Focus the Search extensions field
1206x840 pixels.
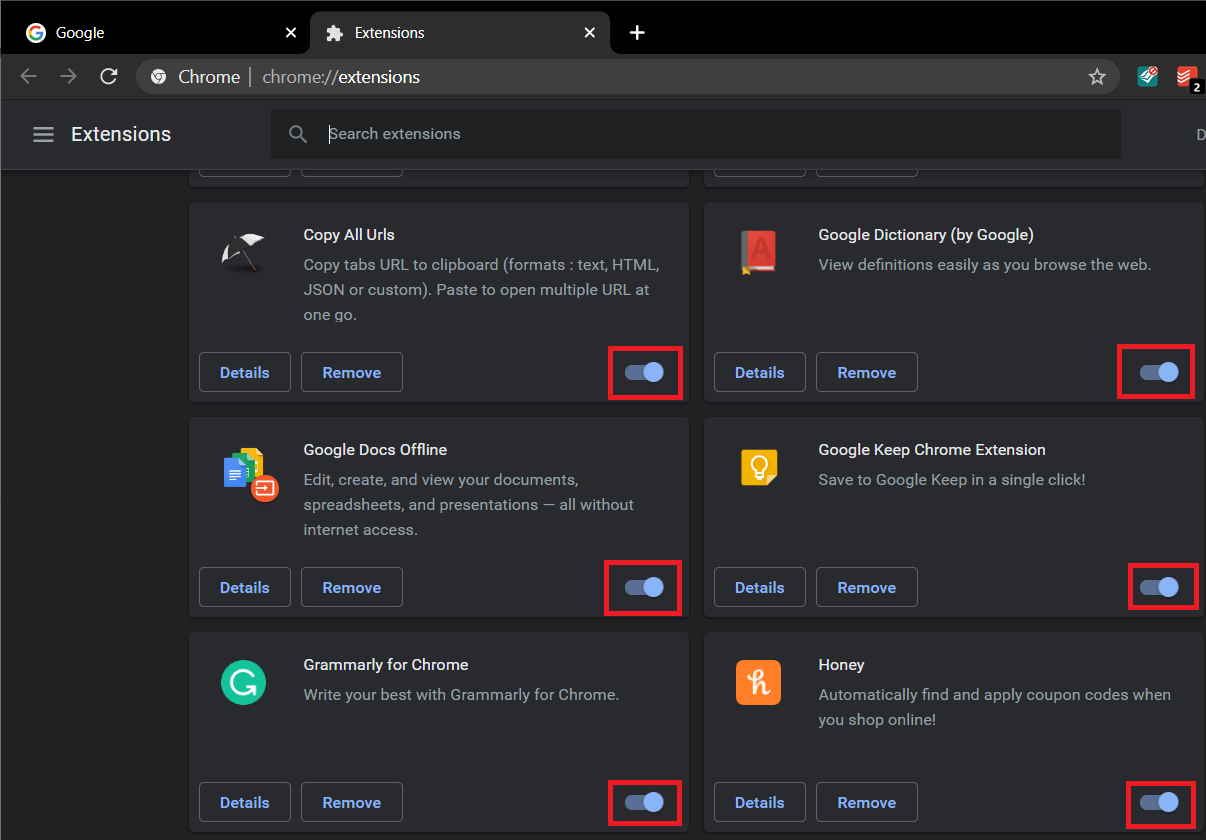[700, 134]
